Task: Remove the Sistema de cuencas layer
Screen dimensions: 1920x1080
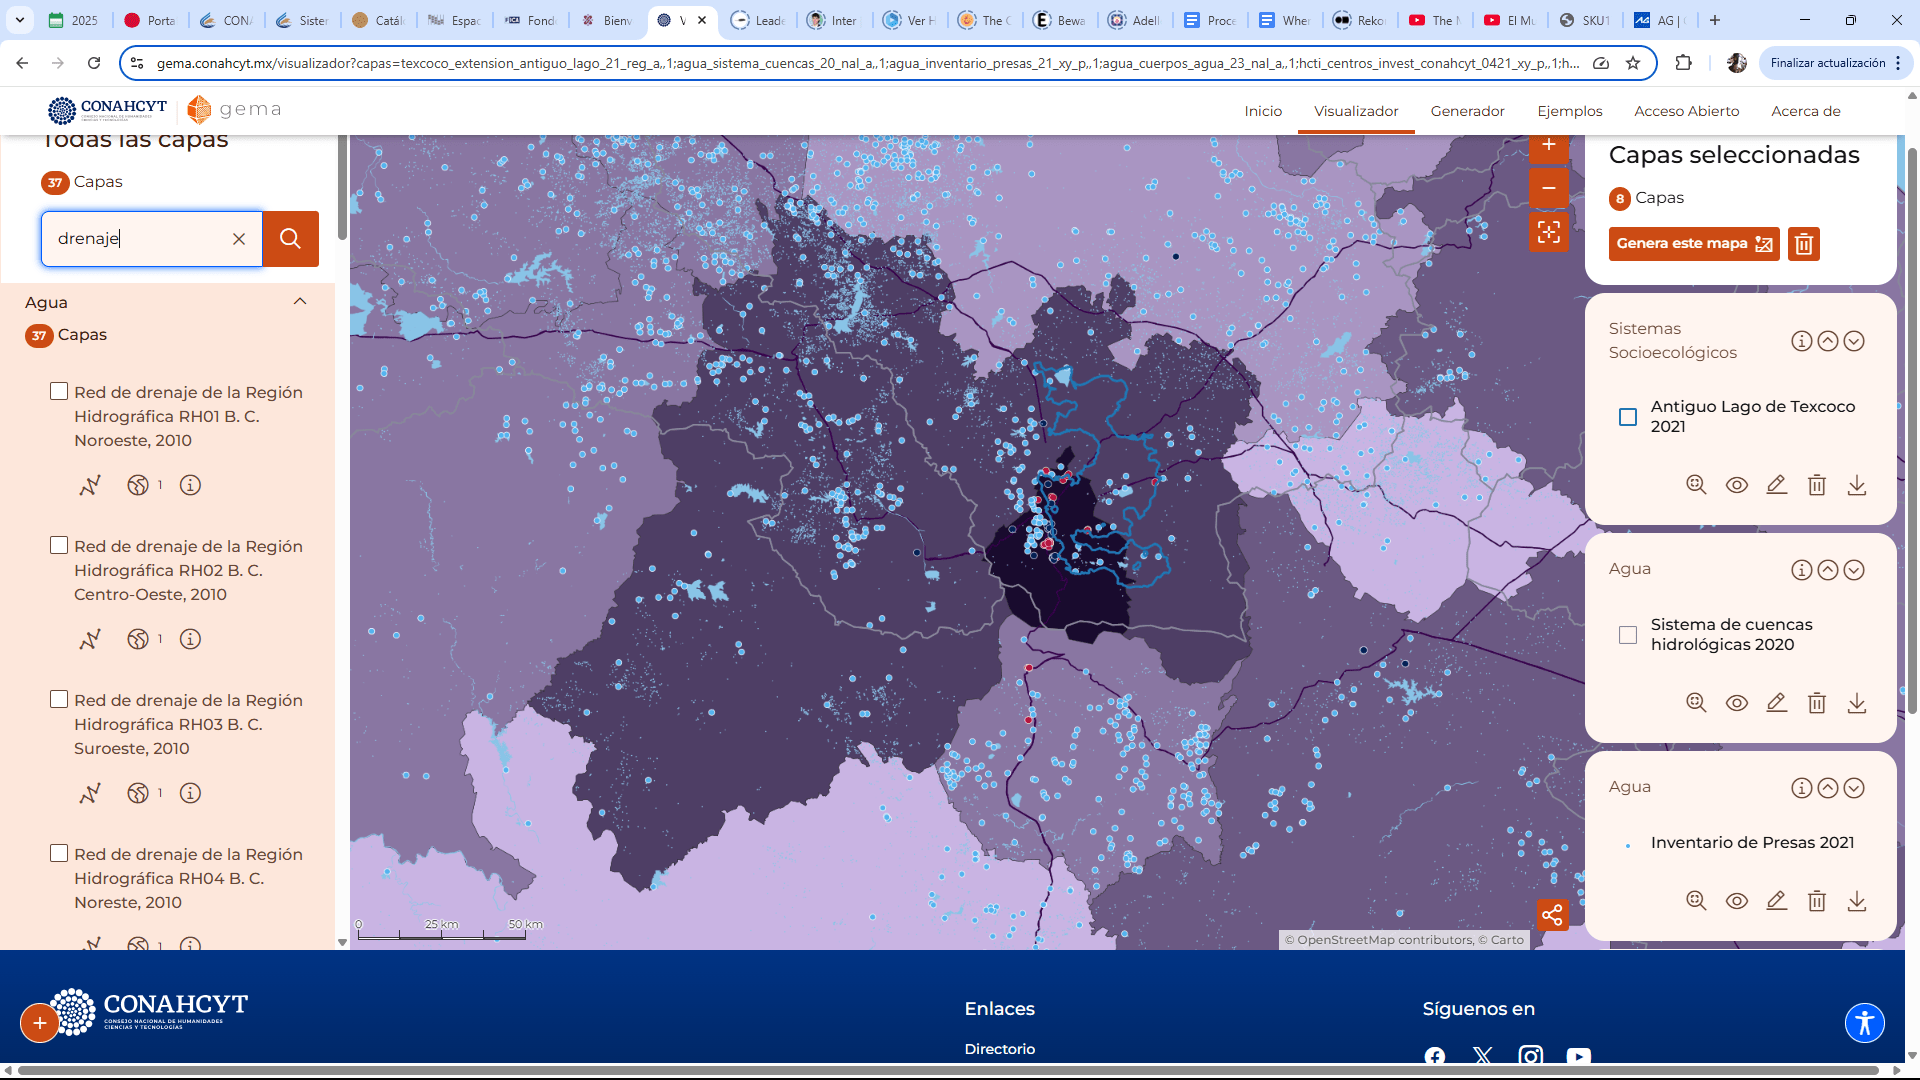Action: point(1816,703)
